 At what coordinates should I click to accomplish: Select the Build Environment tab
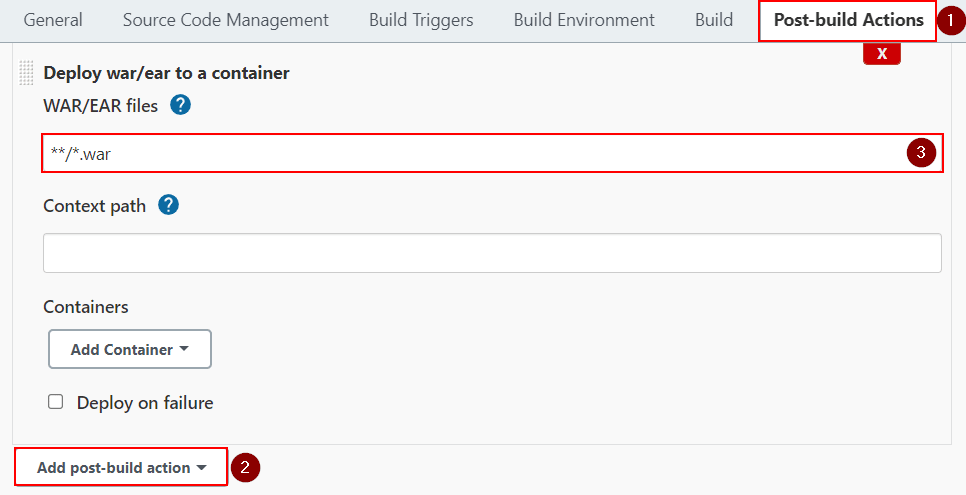(x=584, y=20)
